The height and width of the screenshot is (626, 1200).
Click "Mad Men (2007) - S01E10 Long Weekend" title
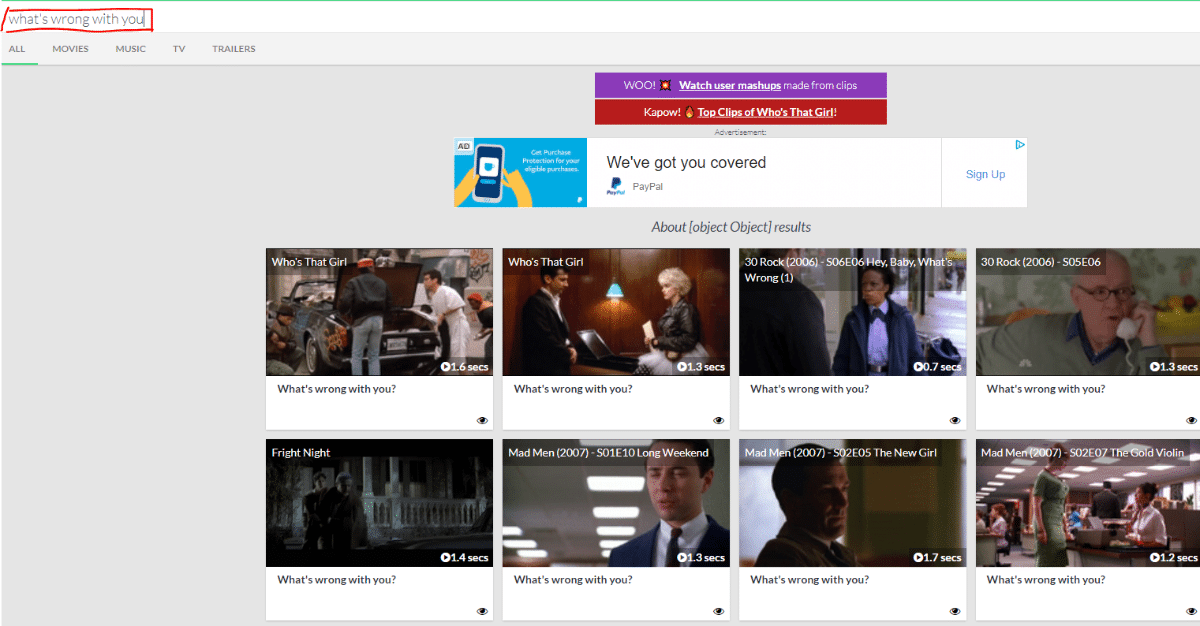[x=608, y=453]
